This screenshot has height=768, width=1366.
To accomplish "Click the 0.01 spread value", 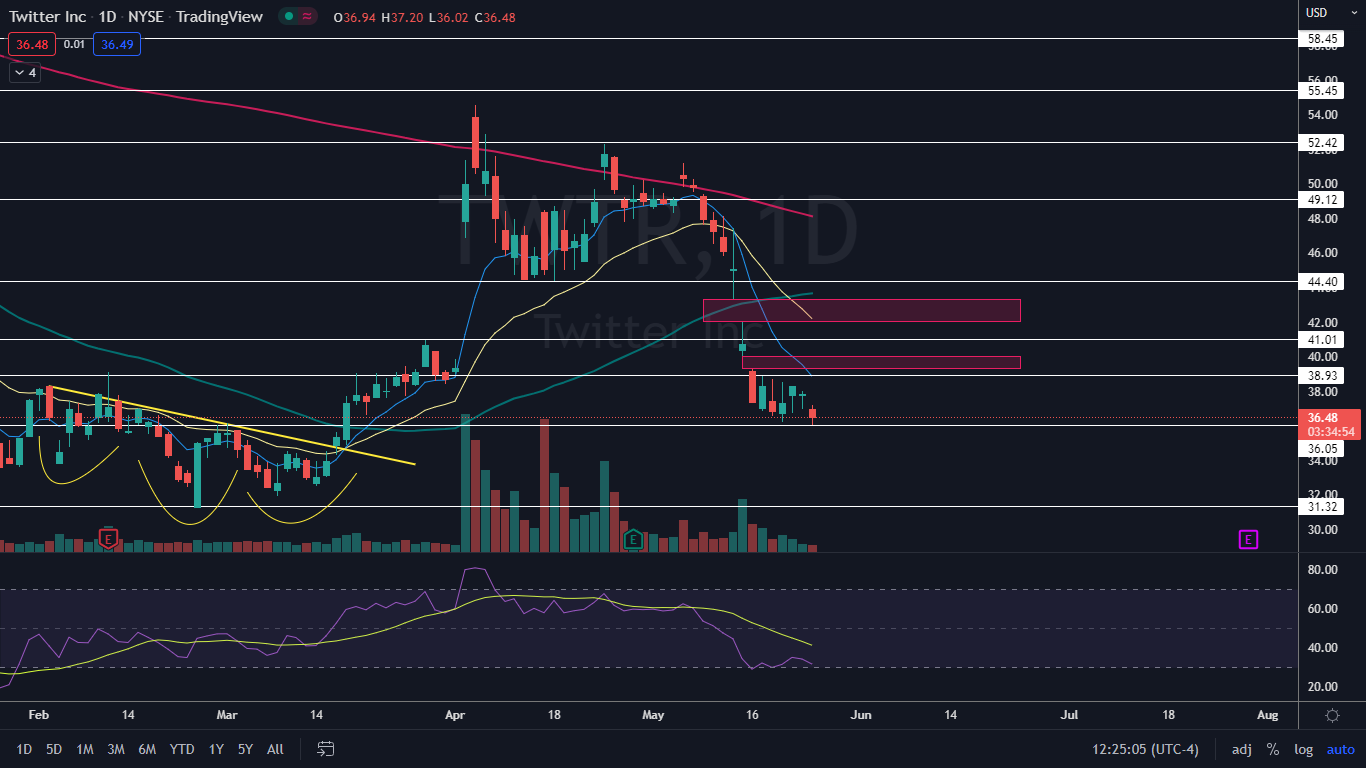I will tap(74, 44).
